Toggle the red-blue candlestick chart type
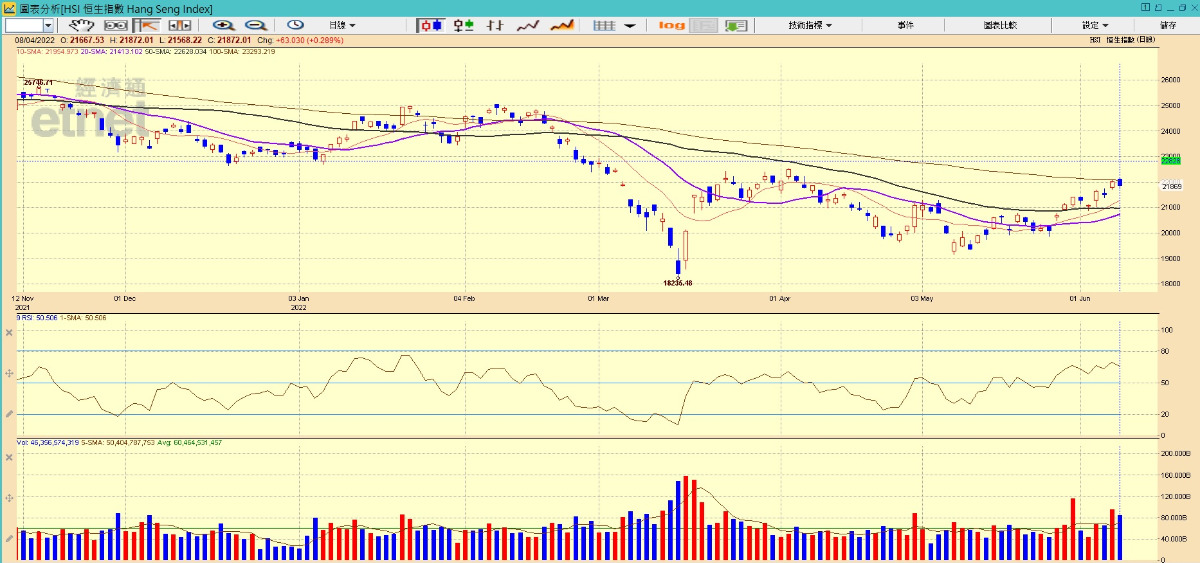The width and height of the screenshot is (1200, 563). [431, 24]
